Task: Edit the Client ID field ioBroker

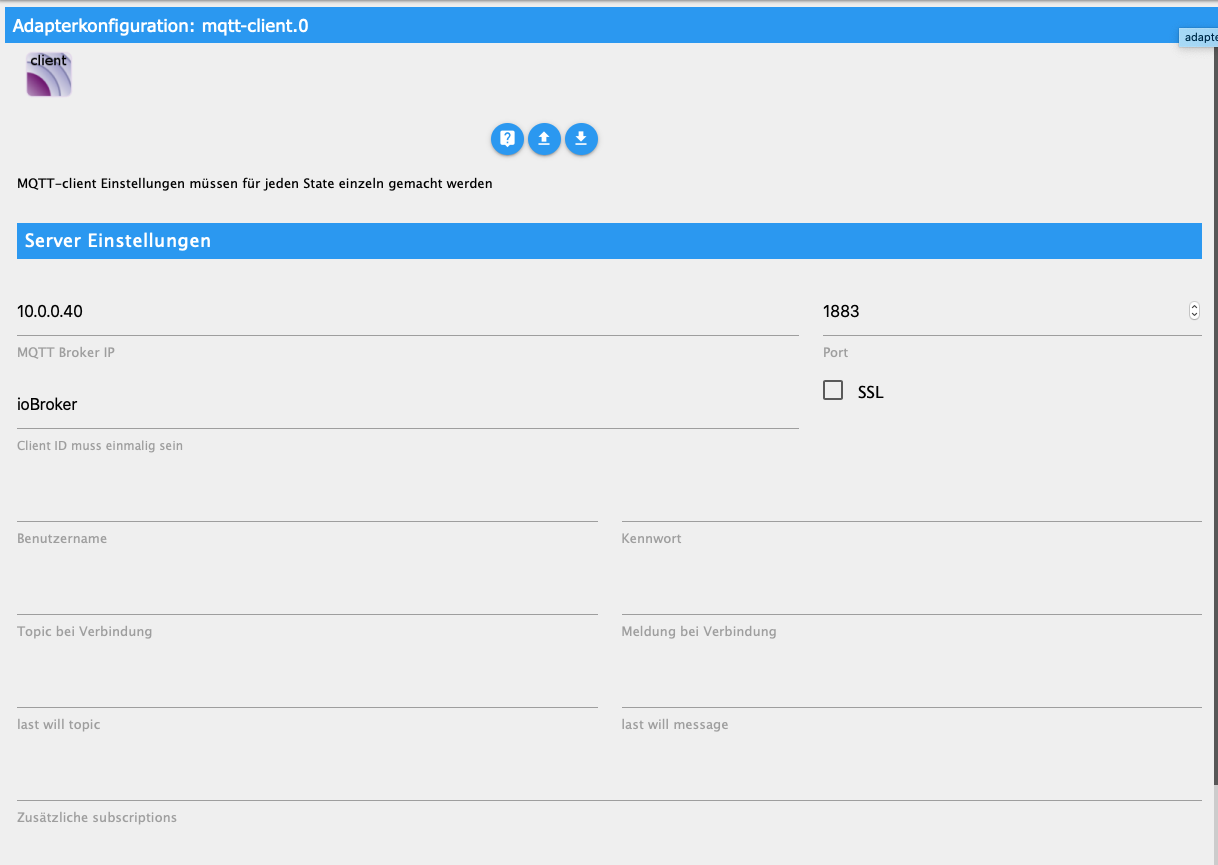Action: [x=408, y=405]
